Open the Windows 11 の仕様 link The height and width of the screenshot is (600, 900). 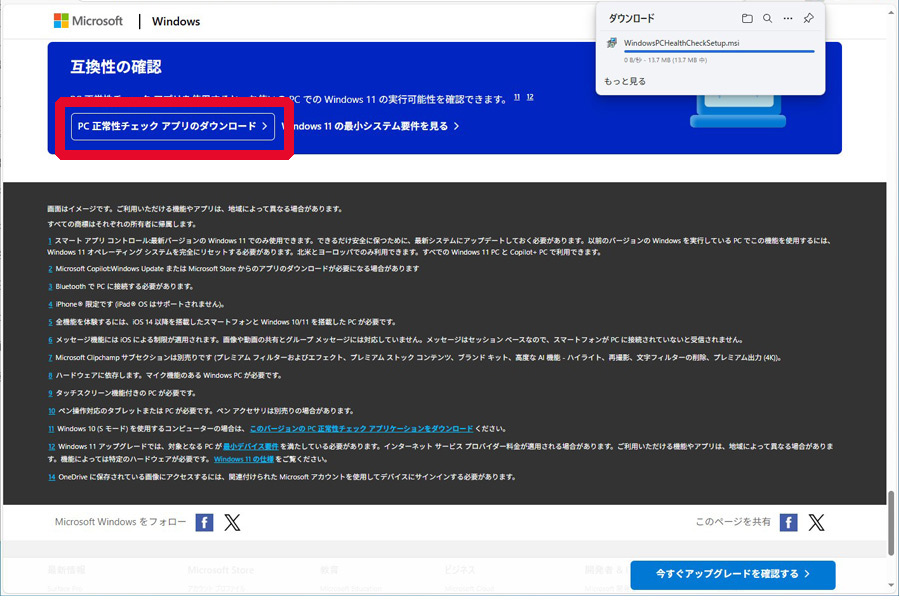tap(244, 459)
